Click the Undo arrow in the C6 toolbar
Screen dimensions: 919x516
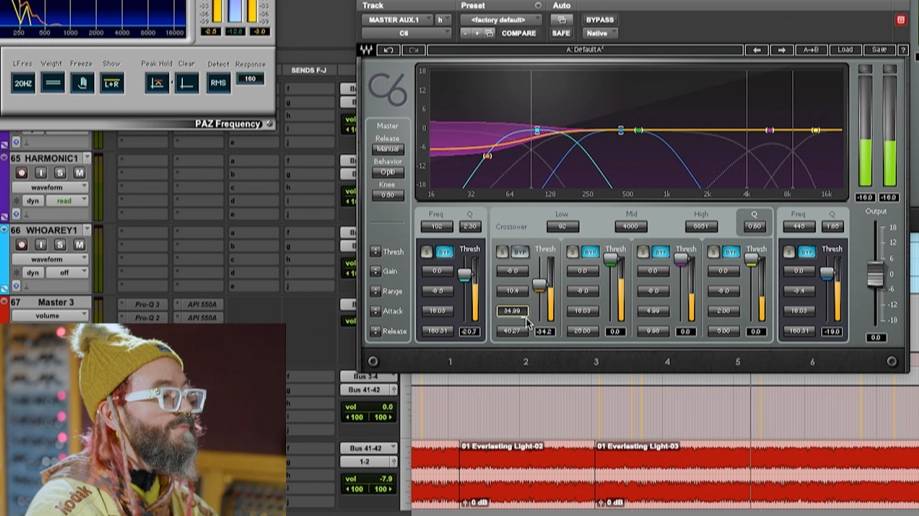coord(388,50)
